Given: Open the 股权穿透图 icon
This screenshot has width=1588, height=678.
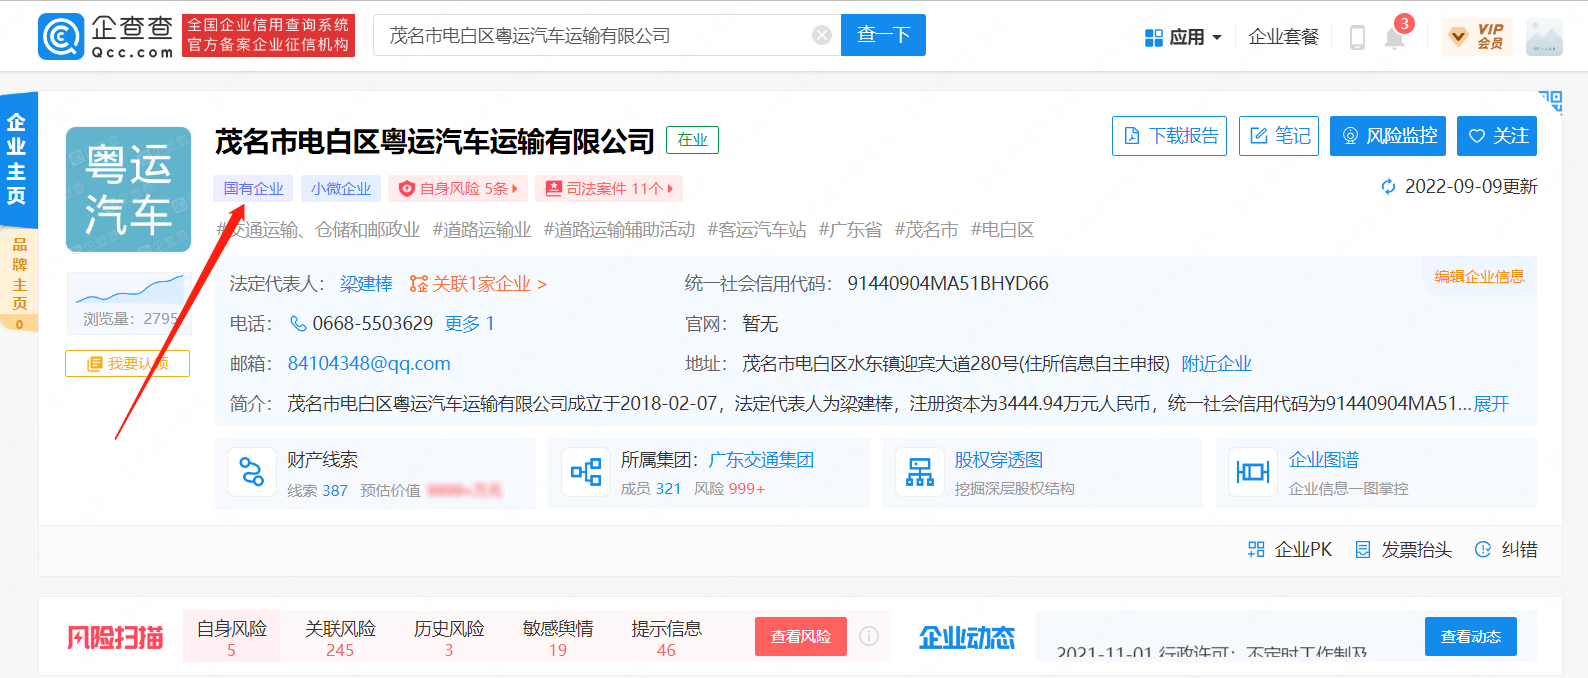Looking at the screenshot, I should point(919,473).
